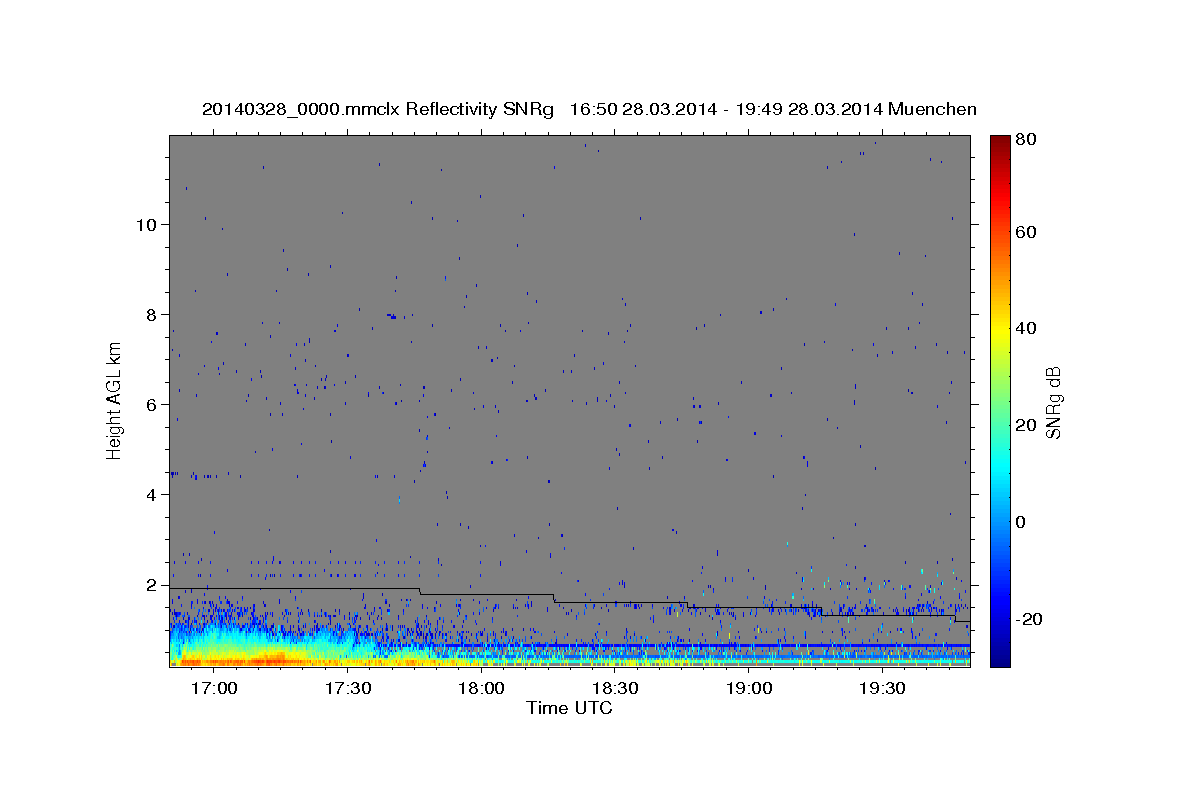
Task: Click the plot title text
Action: 589,109
